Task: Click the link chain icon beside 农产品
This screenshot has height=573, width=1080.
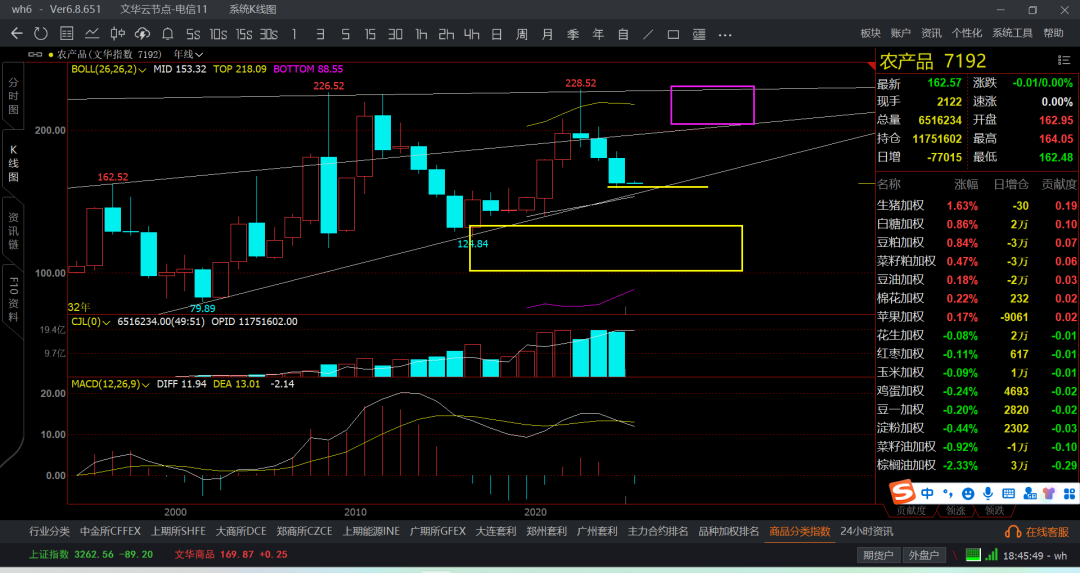Action: pyautogui.click(x=34, y=54)
